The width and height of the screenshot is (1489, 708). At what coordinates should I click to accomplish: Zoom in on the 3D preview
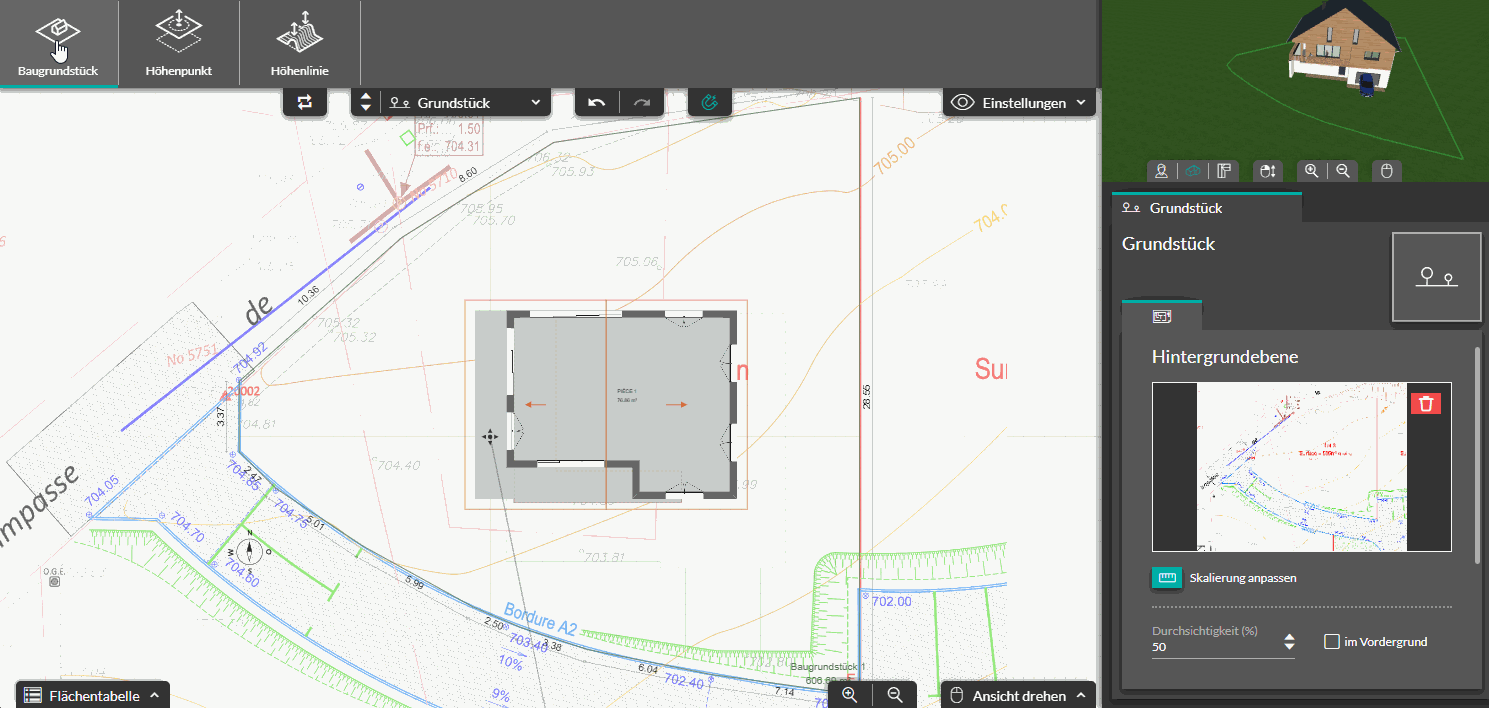point(1311,171)
